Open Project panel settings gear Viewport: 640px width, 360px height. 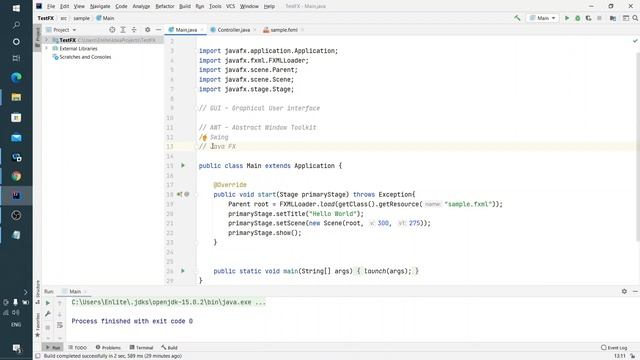coord(147,30)
